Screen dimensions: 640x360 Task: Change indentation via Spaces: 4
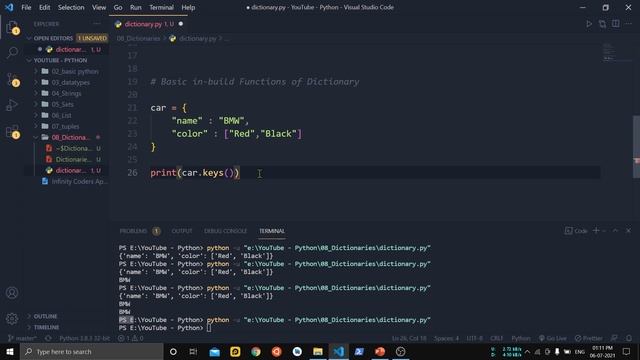[446, 338]
